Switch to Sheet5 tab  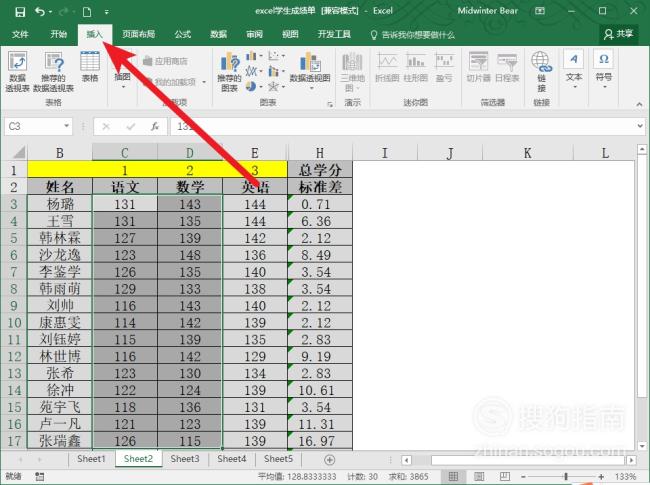(279, 459)
